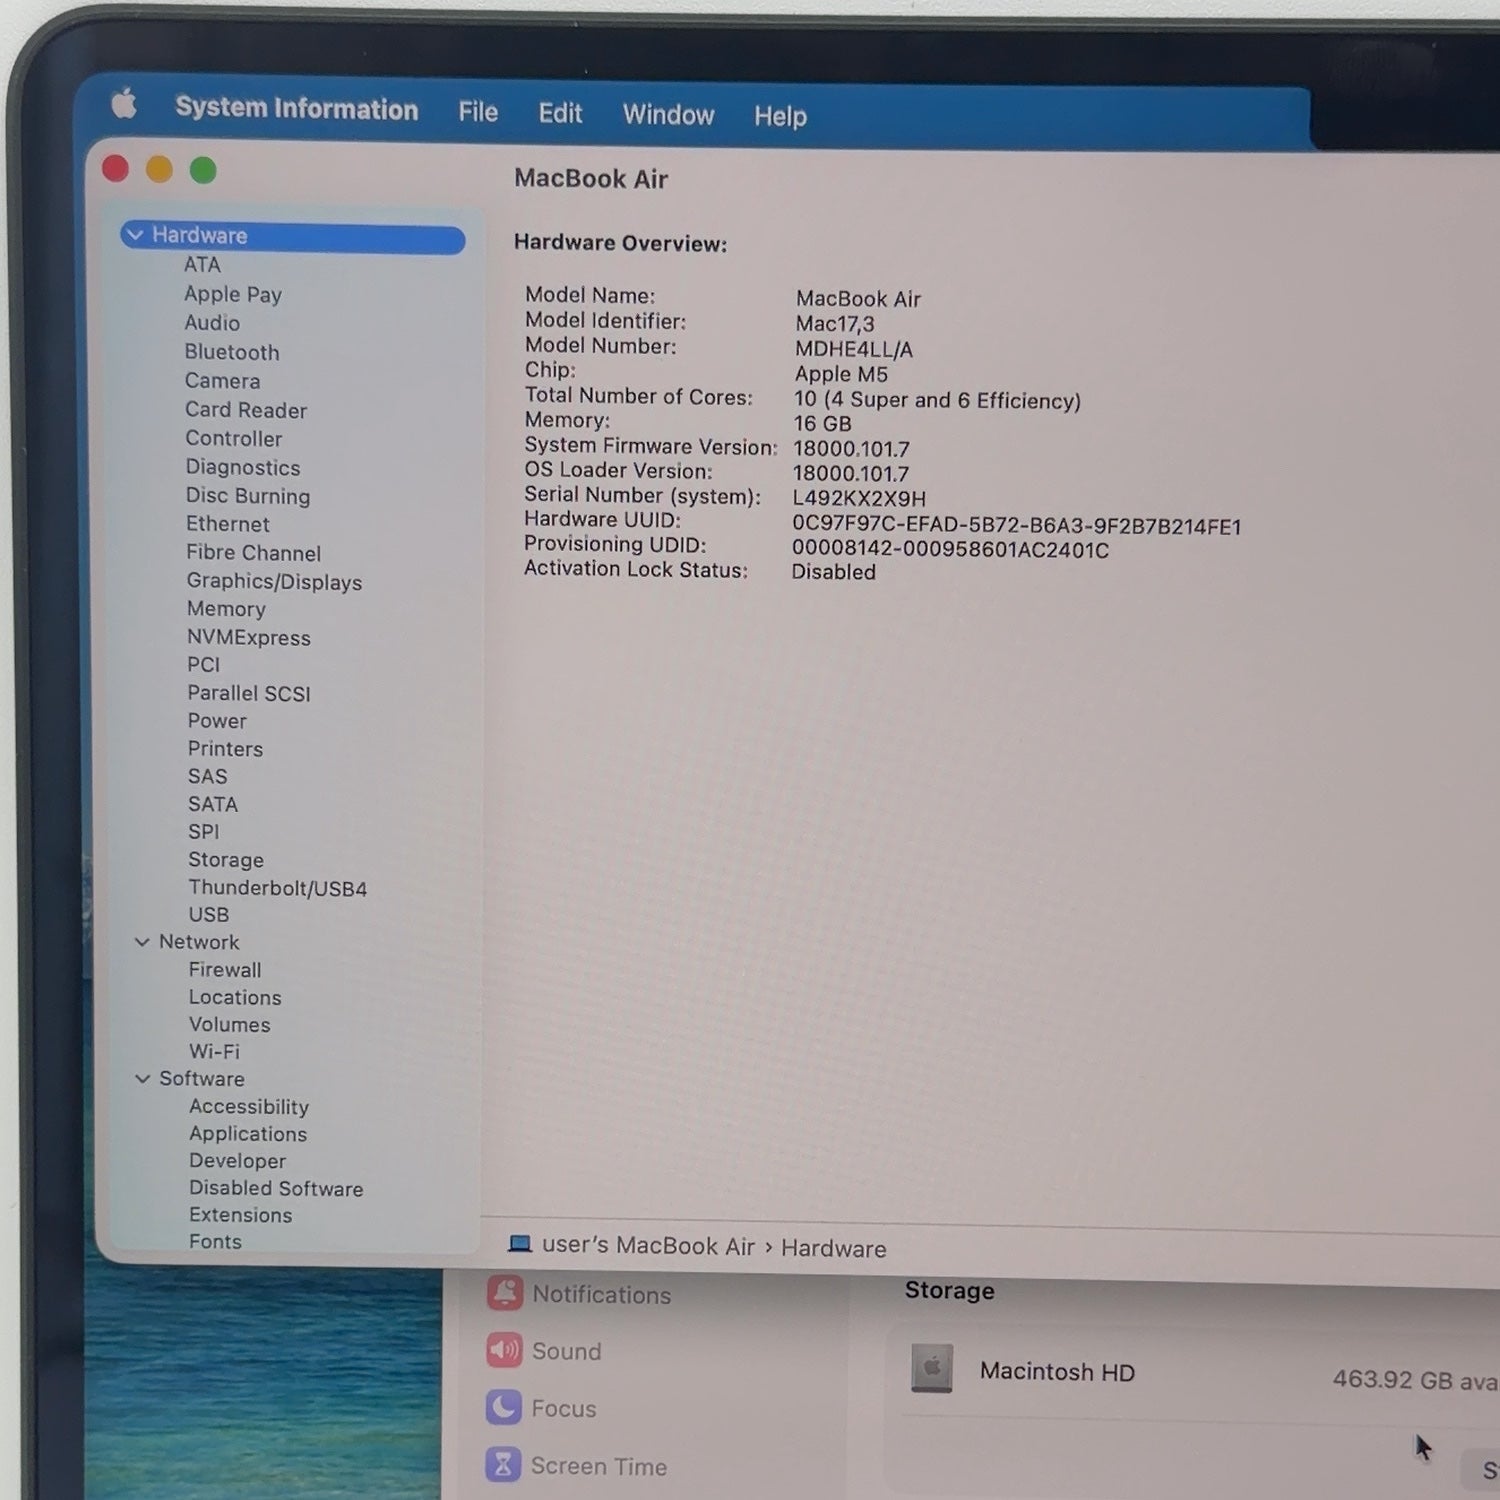Image resolution: width=1500 pixels, height=1500 pixels.
Task: Select SPI in the sidebar
Action: pos(203,832)
